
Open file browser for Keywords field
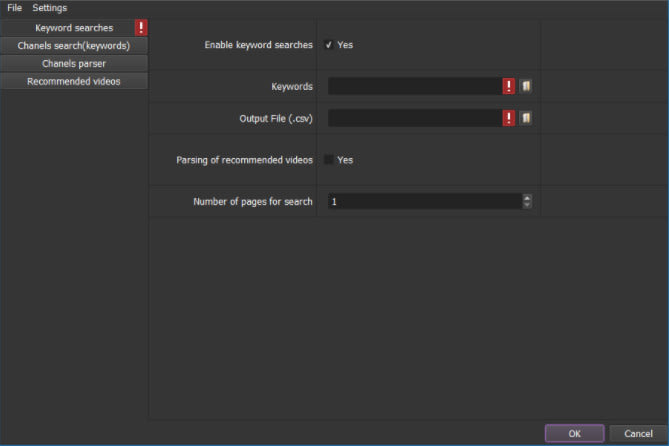(x=526, y=86)
